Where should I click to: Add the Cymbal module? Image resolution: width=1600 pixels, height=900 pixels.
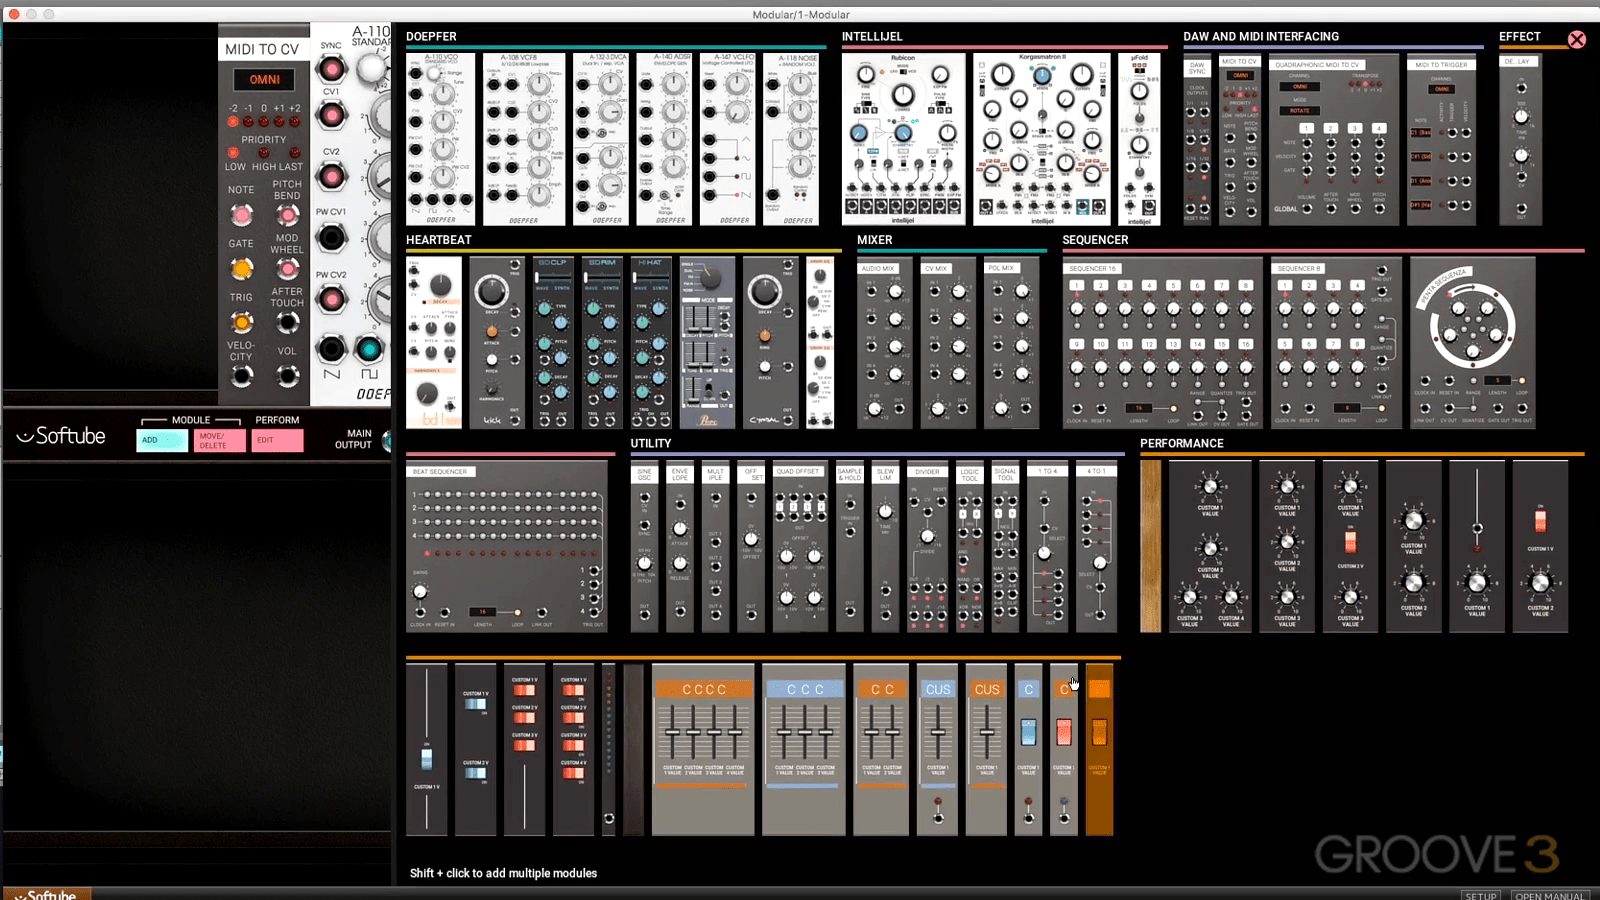771,343
